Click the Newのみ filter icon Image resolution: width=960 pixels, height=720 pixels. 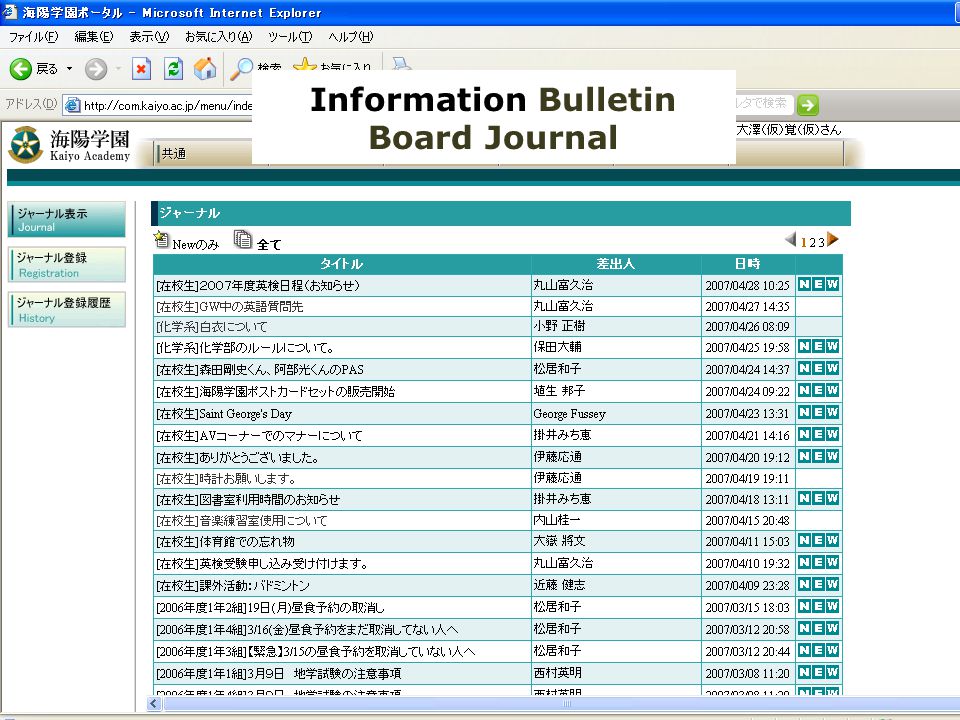162,239
